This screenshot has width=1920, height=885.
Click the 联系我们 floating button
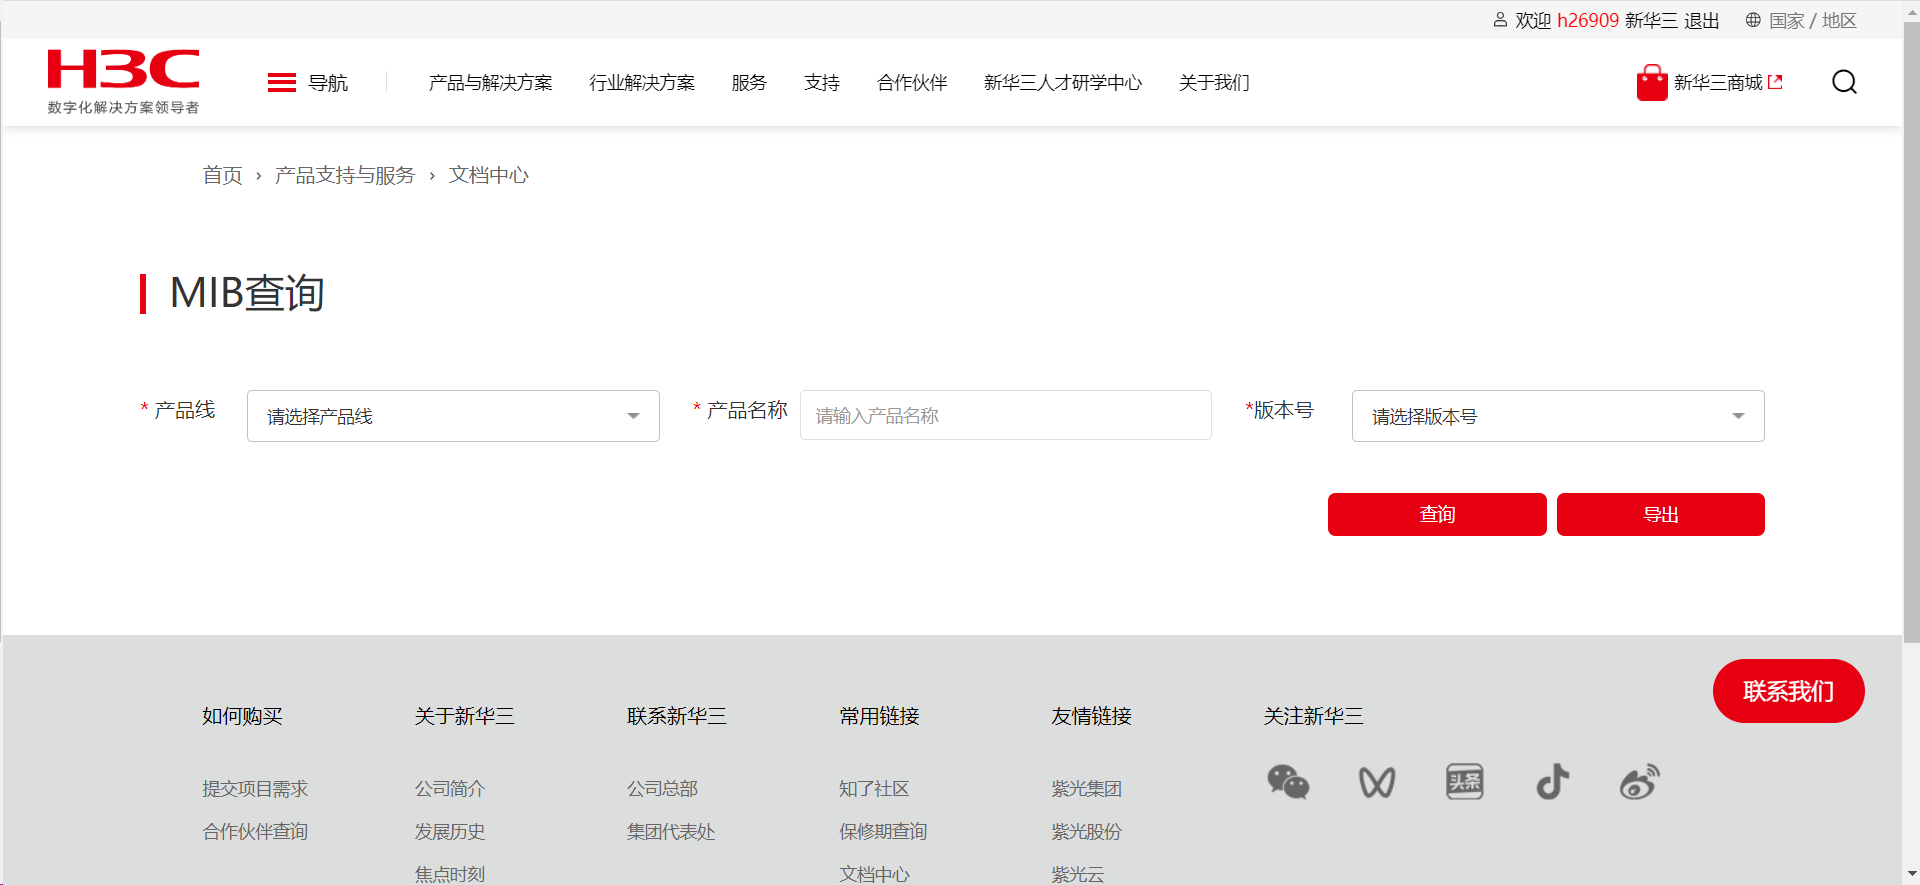tap(1789, 691)
